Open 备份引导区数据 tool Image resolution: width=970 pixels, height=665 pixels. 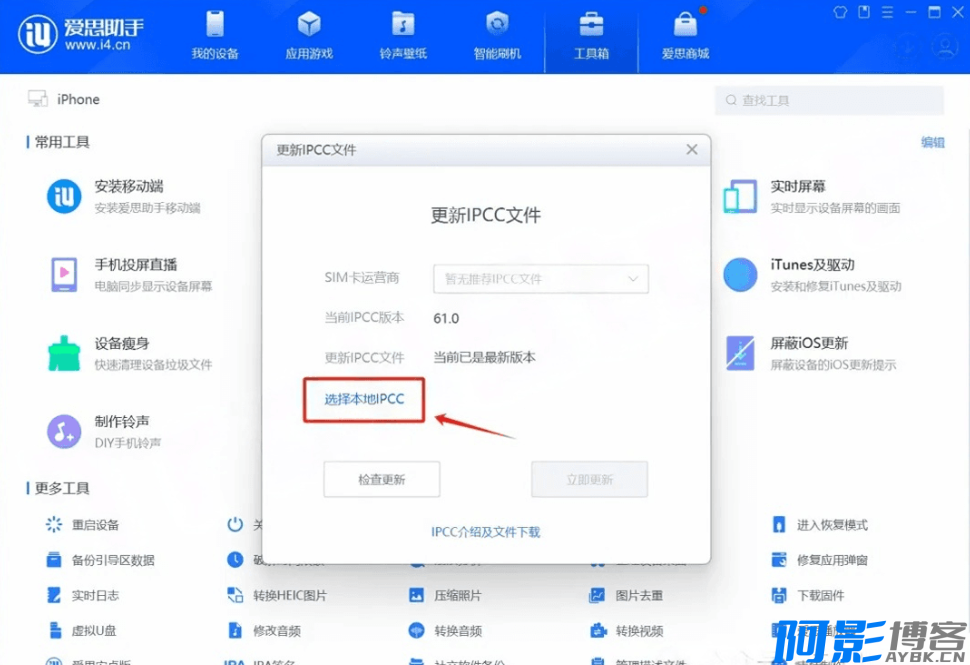[x=100, y=560]
